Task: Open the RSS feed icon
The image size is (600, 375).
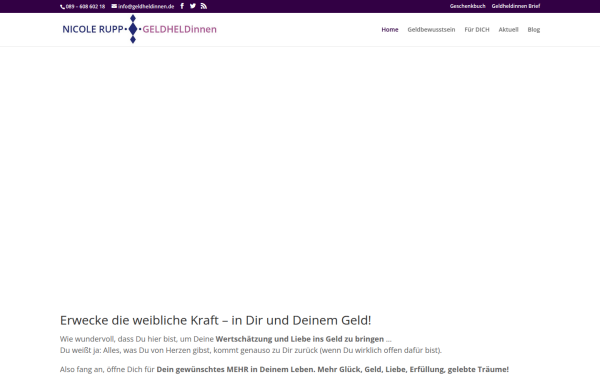Action: tap(204, 6)
